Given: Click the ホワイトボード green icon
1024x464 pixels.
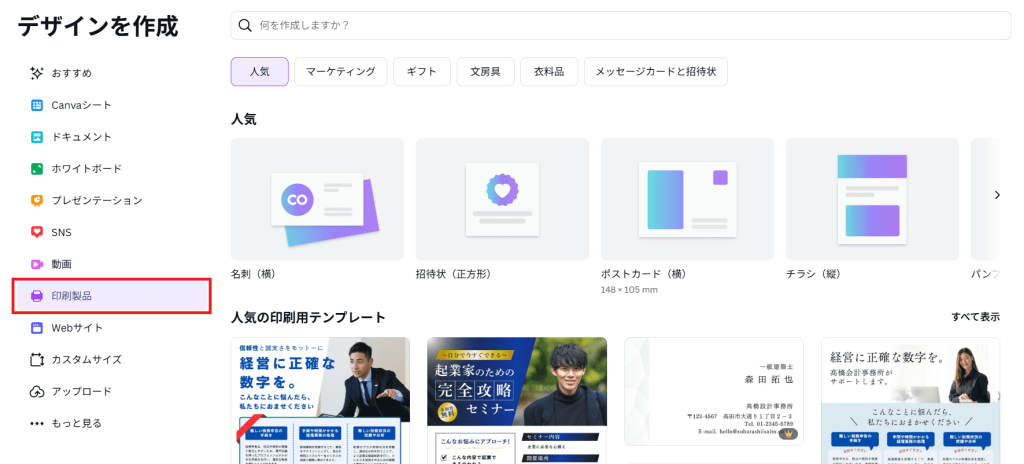Looking at the screenshot, I should tap(37, 169).
